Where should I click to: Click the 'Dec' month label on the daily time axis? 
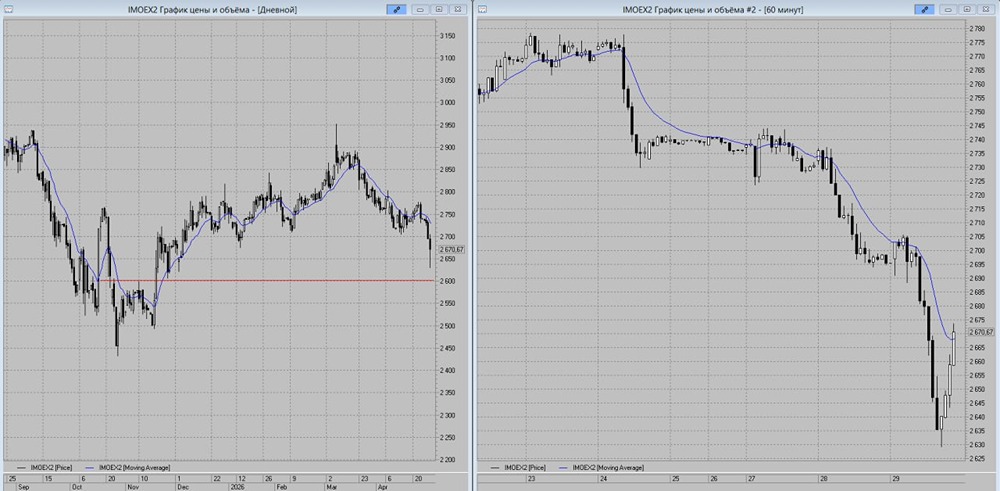(x=182, y=486)
